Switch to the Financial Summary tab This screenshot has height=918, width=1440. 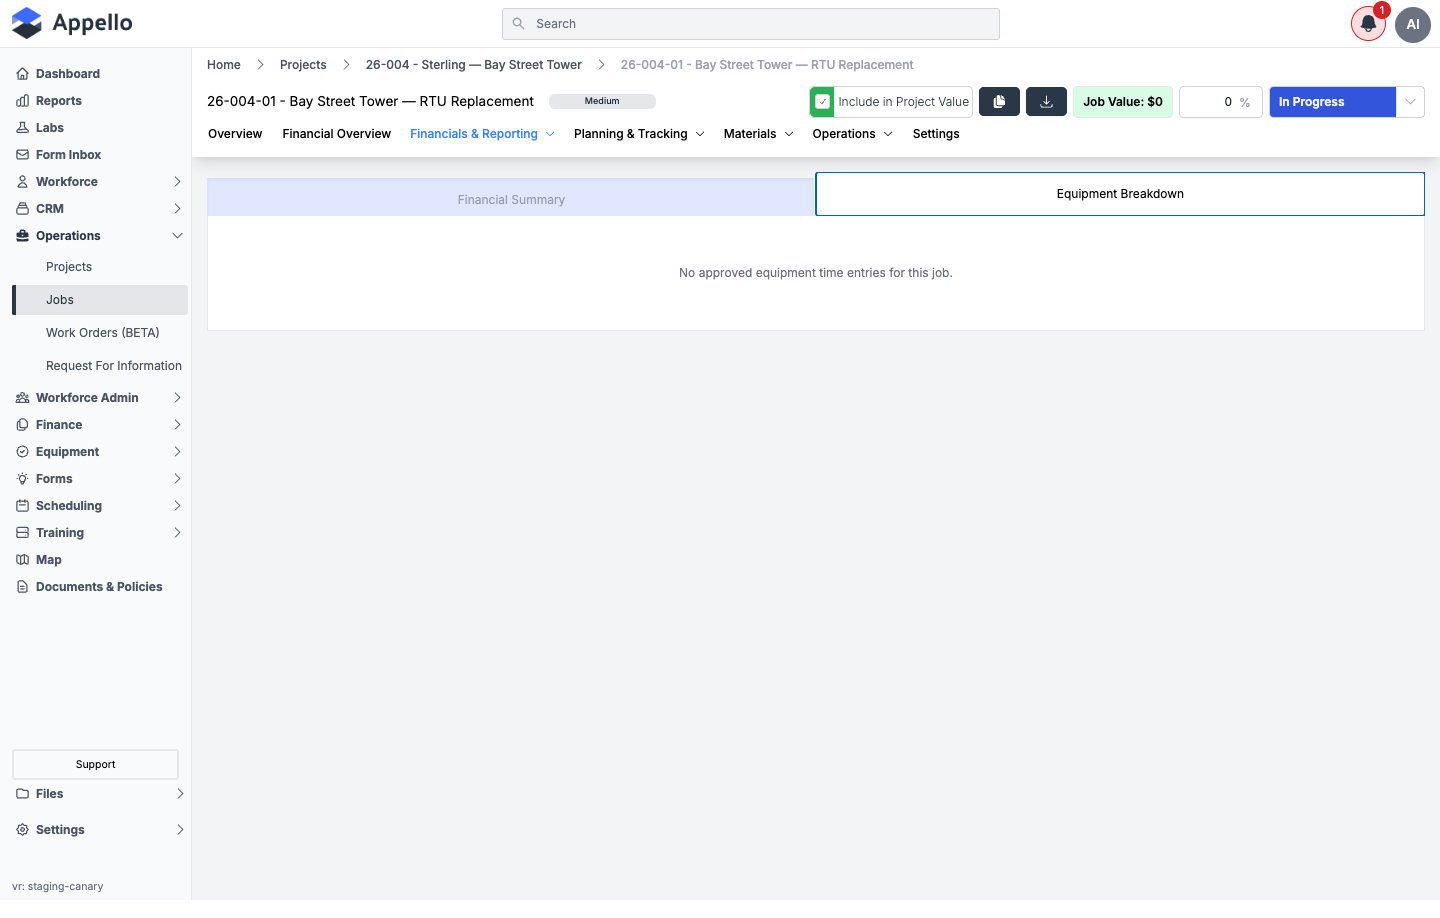click(x=511, y=199)
